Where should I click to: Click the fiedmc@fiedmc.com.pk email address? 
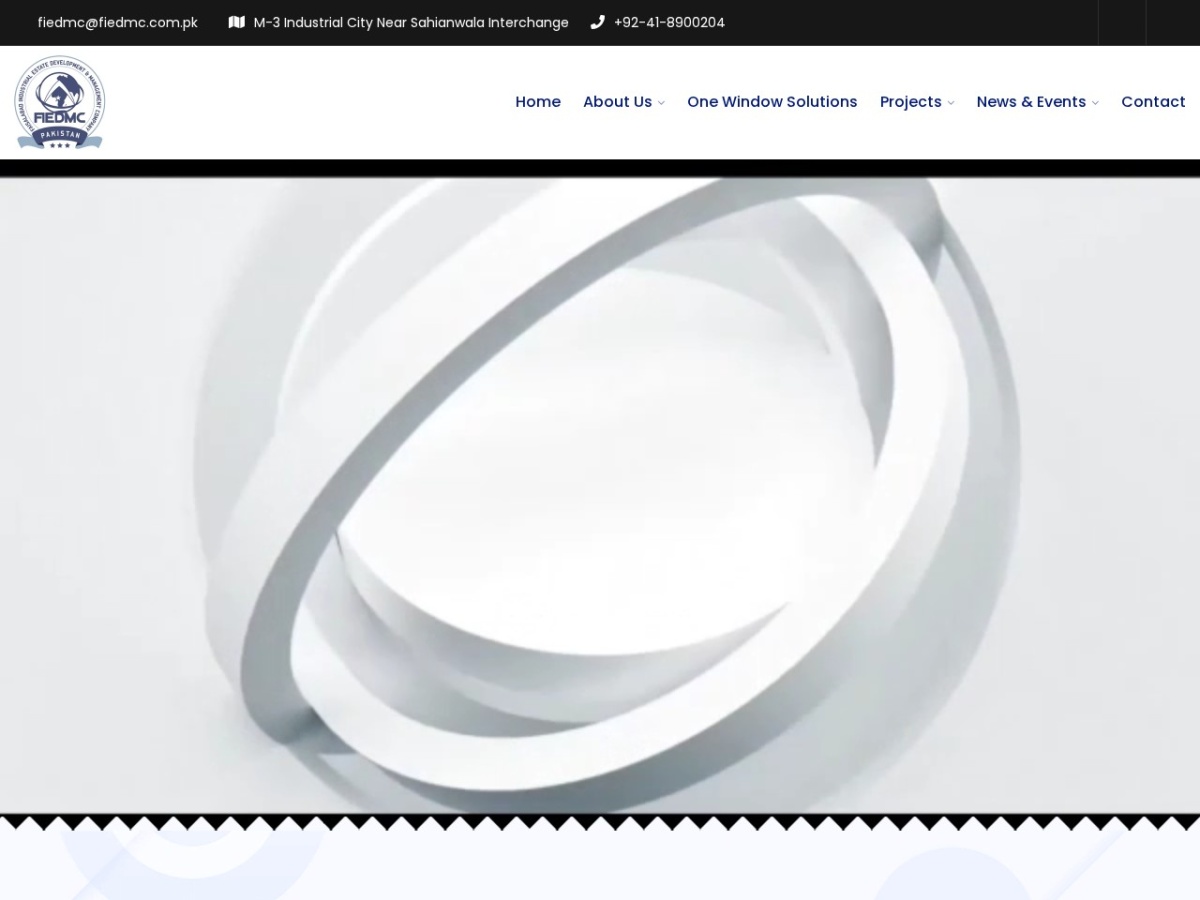pos(118,22)
